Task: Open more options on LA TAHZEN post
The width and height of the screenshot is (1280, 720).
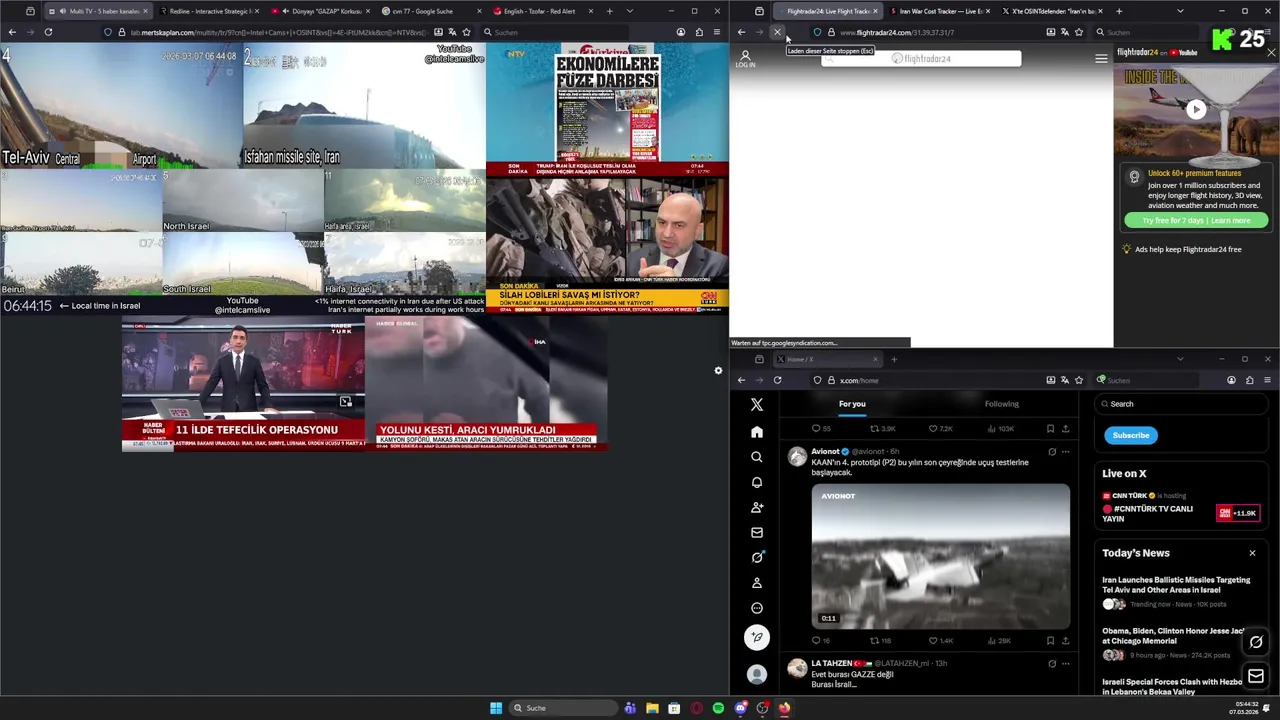Action: tap(1065, 663)
